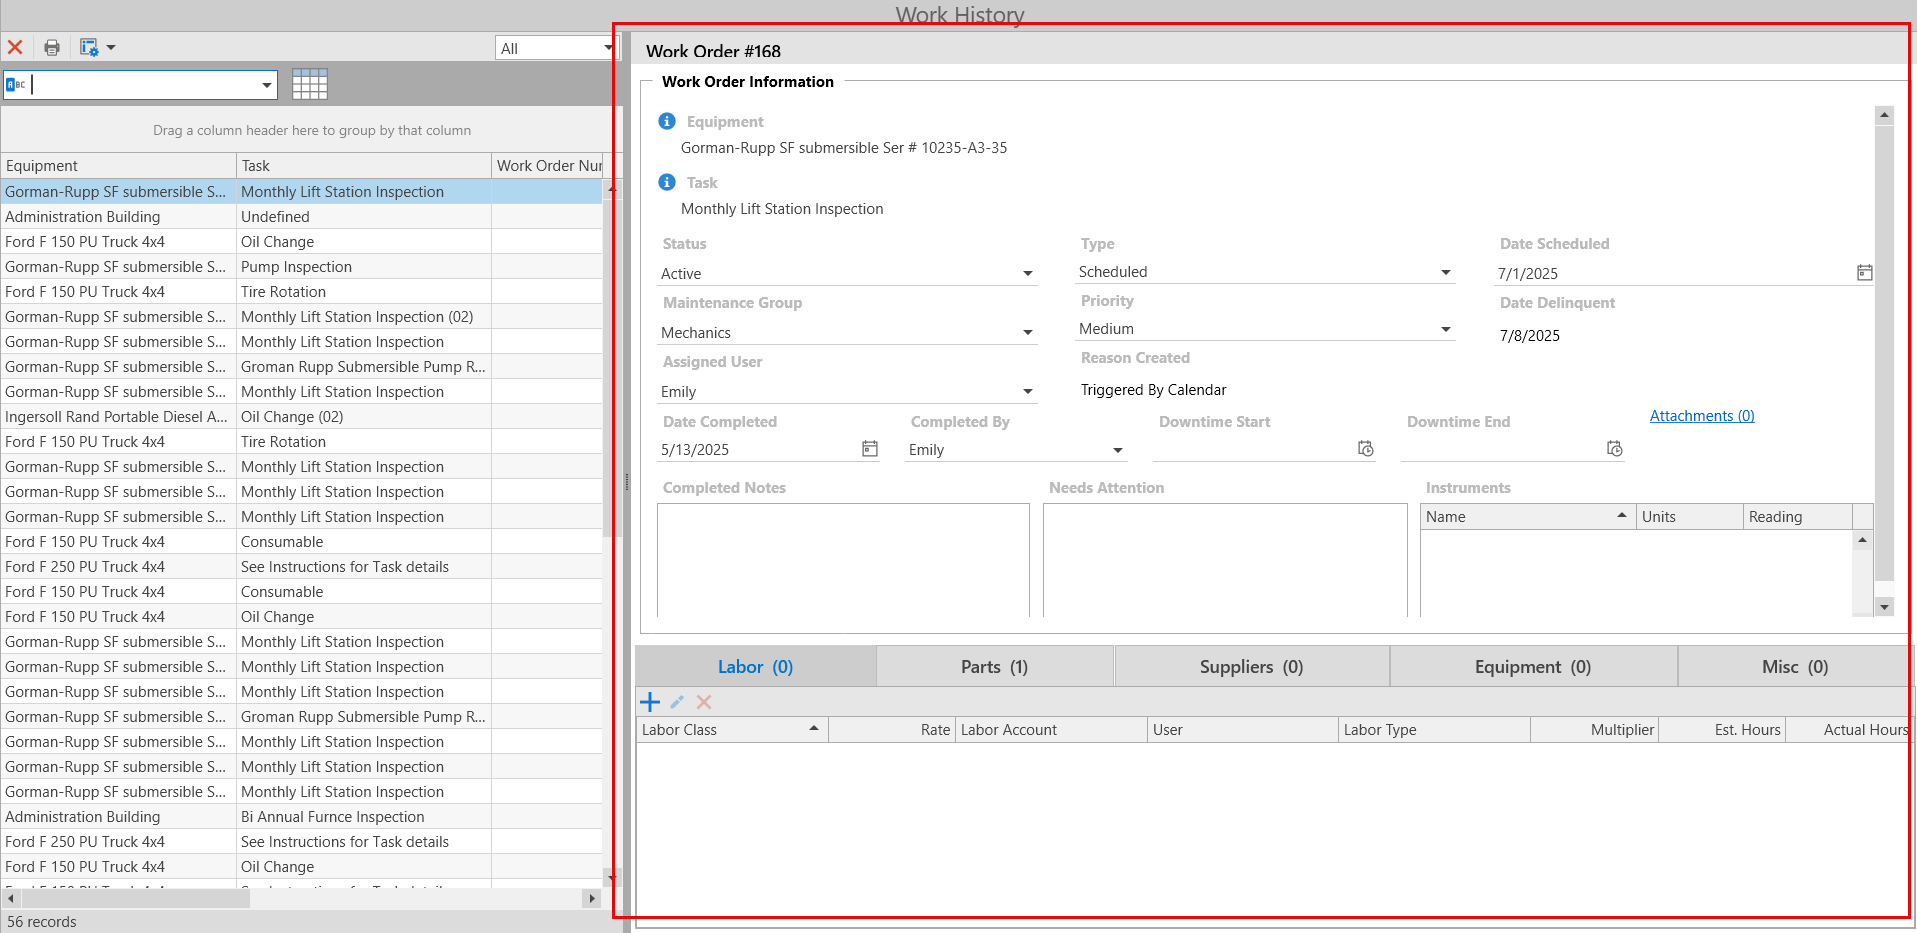
Task: Switch to the Parts (1) tab
Action: (995, 666)
